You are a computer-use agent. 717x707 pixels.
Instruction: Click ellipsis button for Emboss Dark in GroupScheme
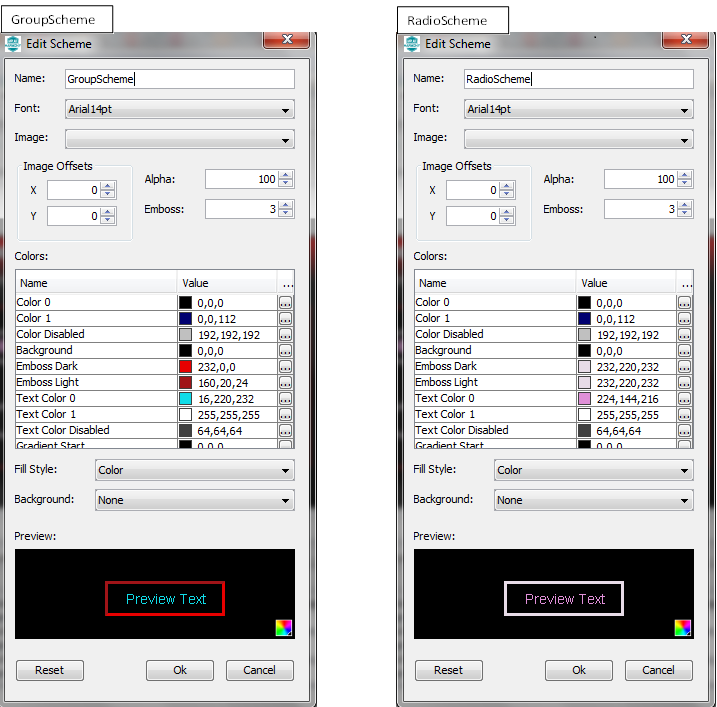click(285, 367)
